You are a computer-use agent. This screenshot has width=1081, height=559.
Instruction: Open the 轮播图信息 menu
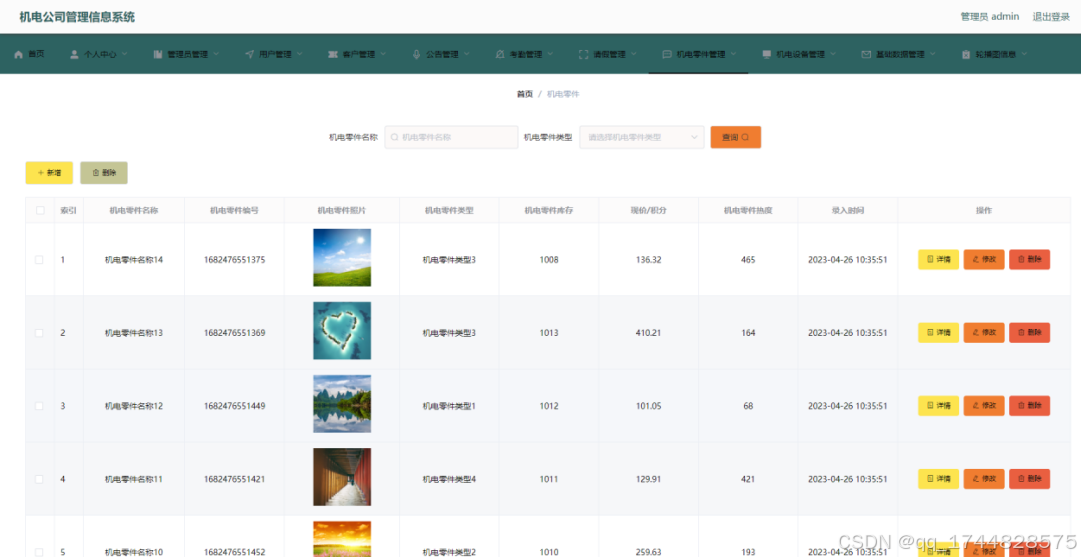995,54
